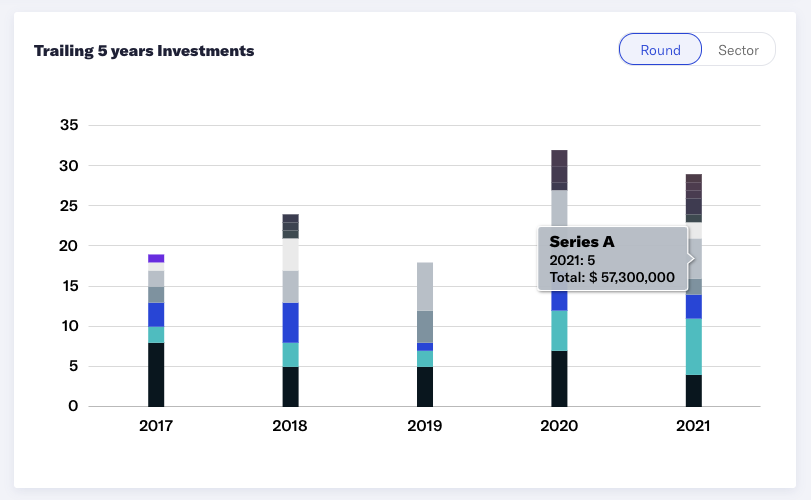
Task: Click the '2021: 5' tooltip line
Action: (x=572, y=260)
